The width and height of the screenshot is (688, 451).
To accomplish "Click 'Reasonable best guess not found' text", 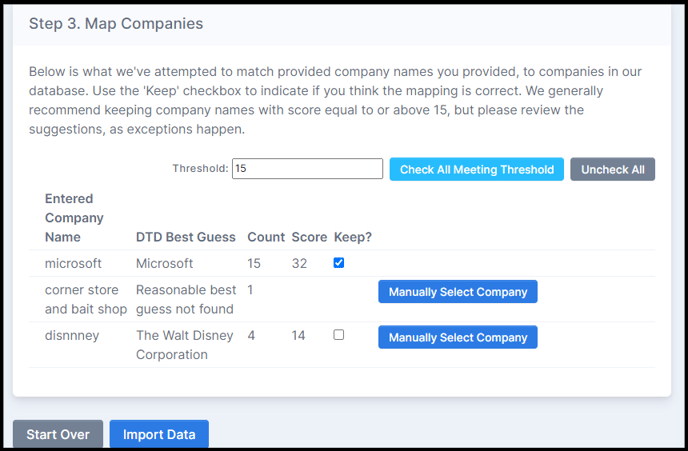I will 185,299.
